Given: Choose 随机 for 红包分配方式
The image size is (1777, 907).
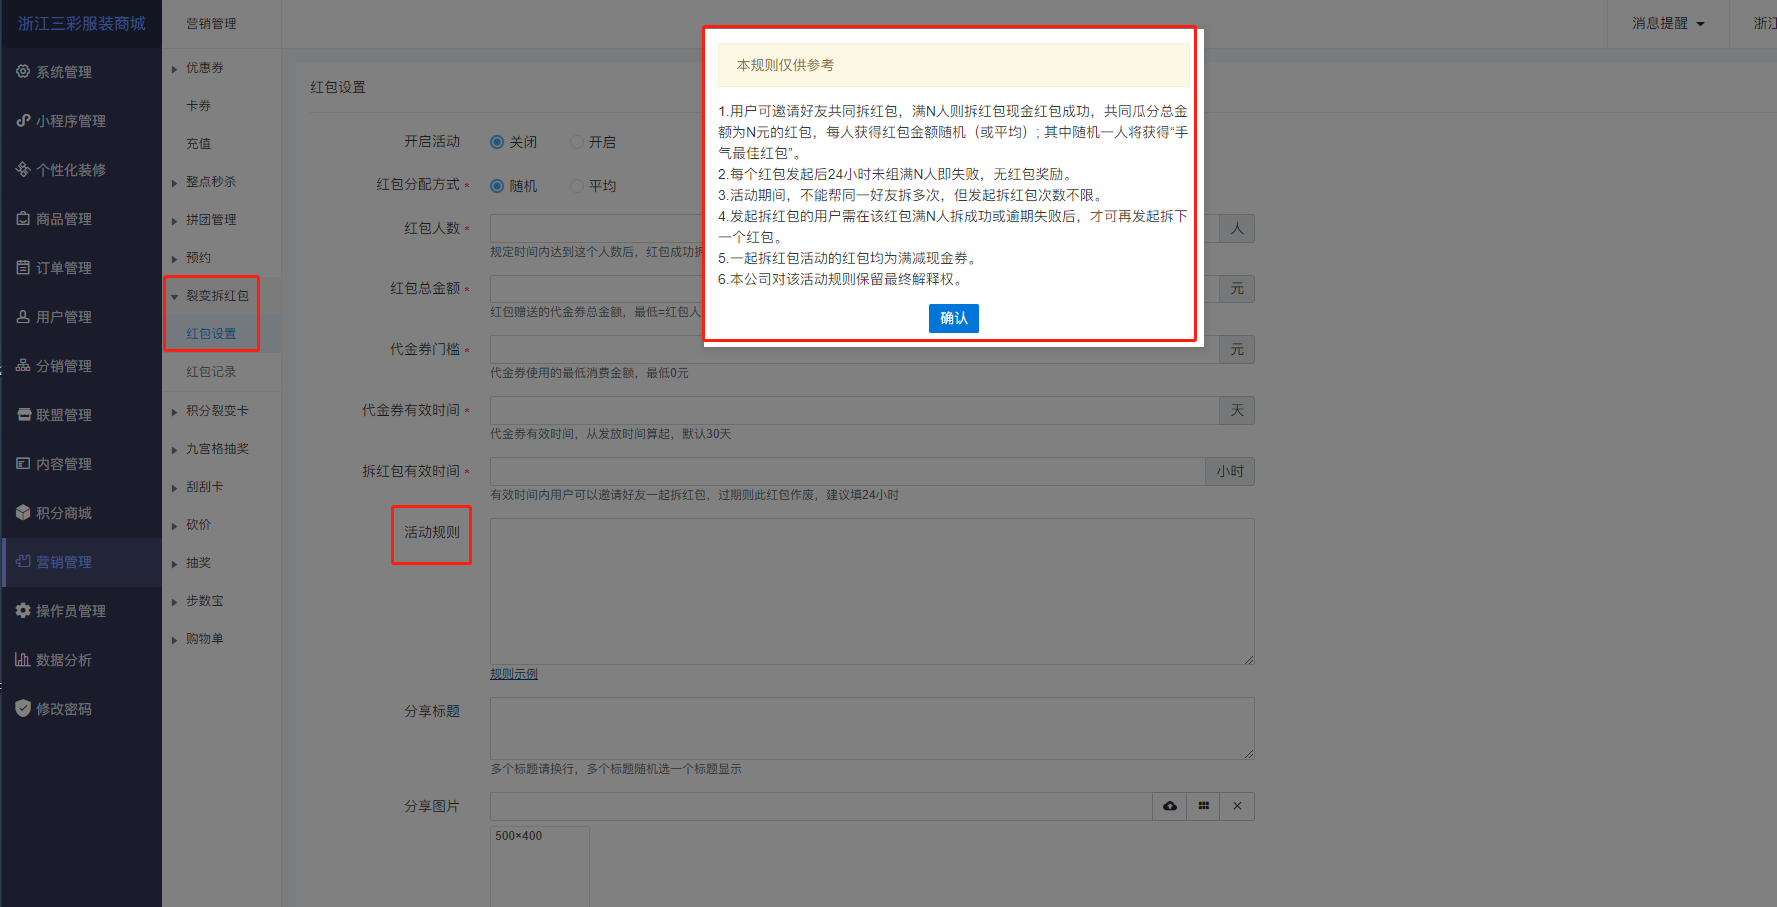Looking at the screenshot, I should pos(497,186).
